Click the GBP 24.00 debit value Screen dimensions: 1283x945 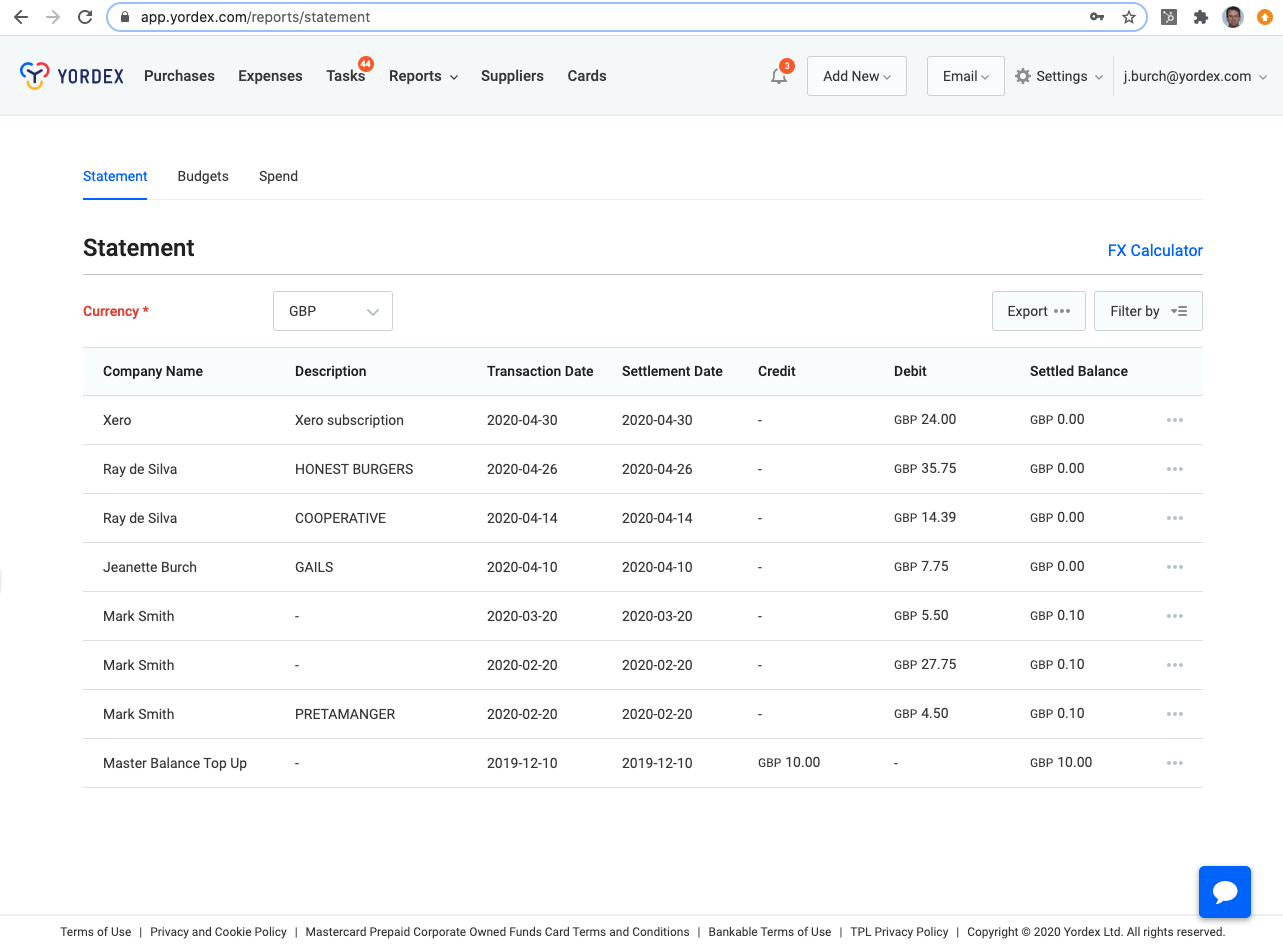(x=925, y=419)
